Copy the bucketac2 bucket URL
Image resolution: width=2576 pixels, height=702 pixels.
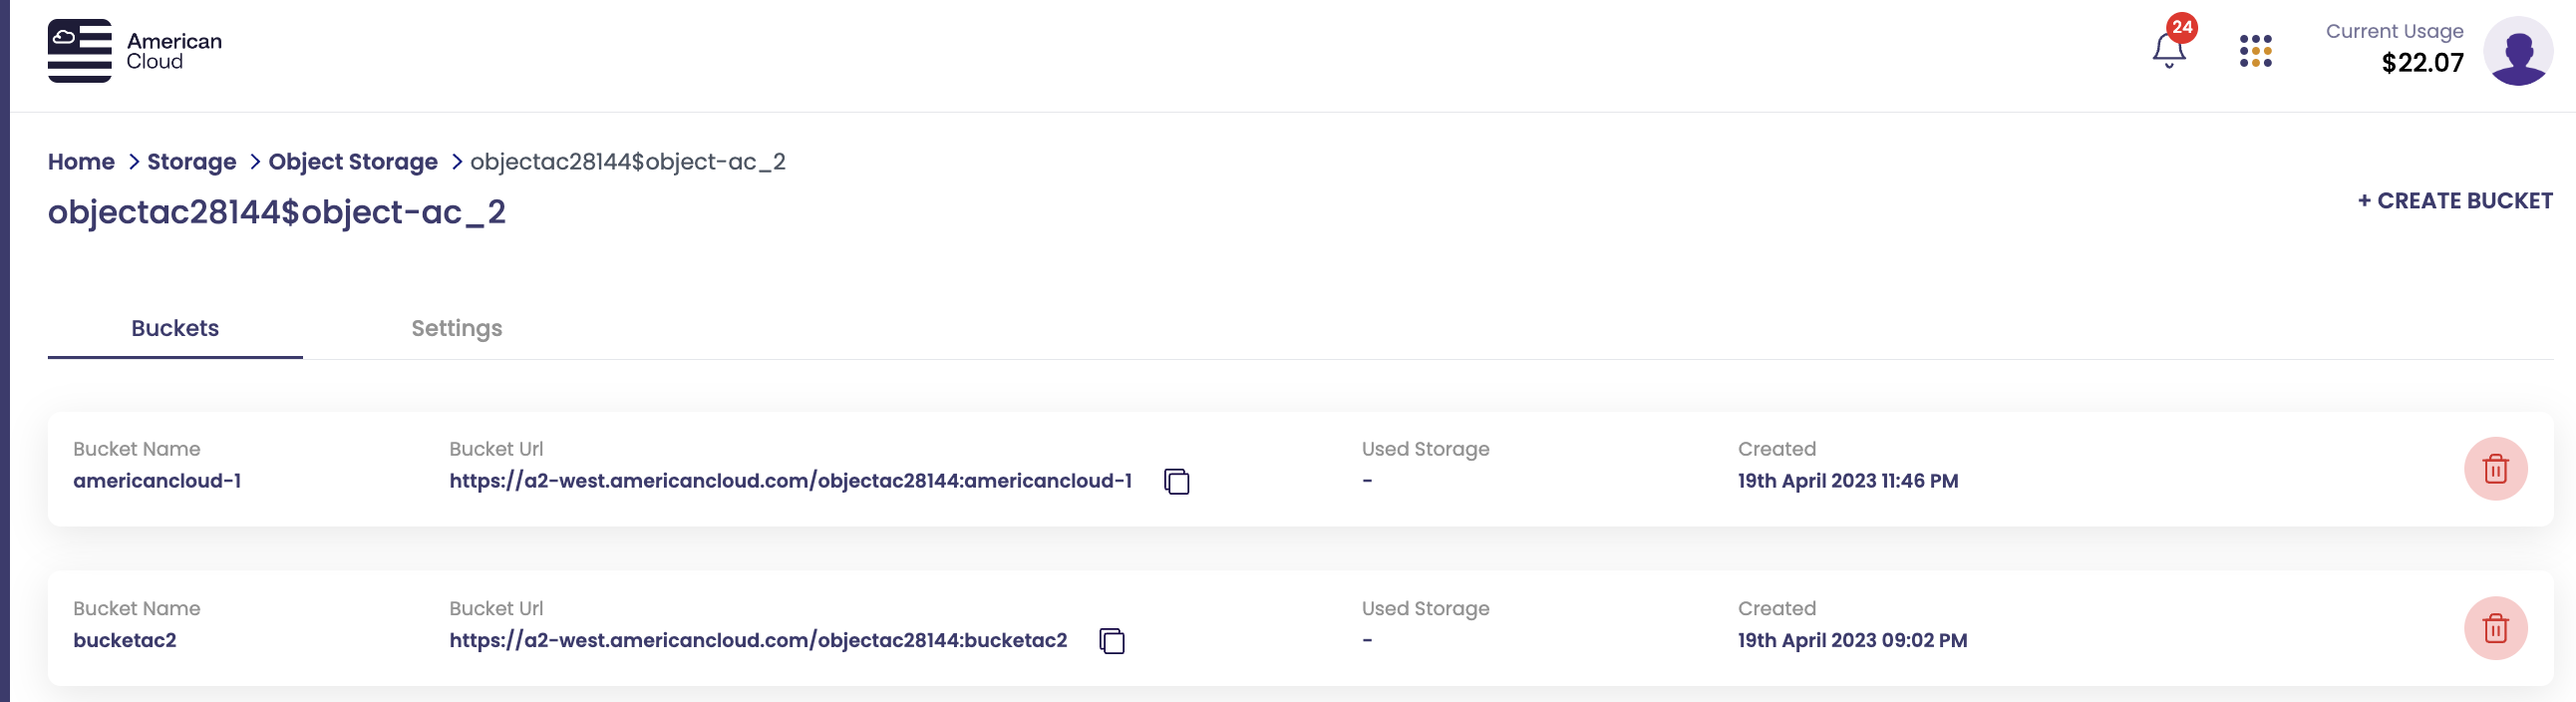pos(1112,641)
